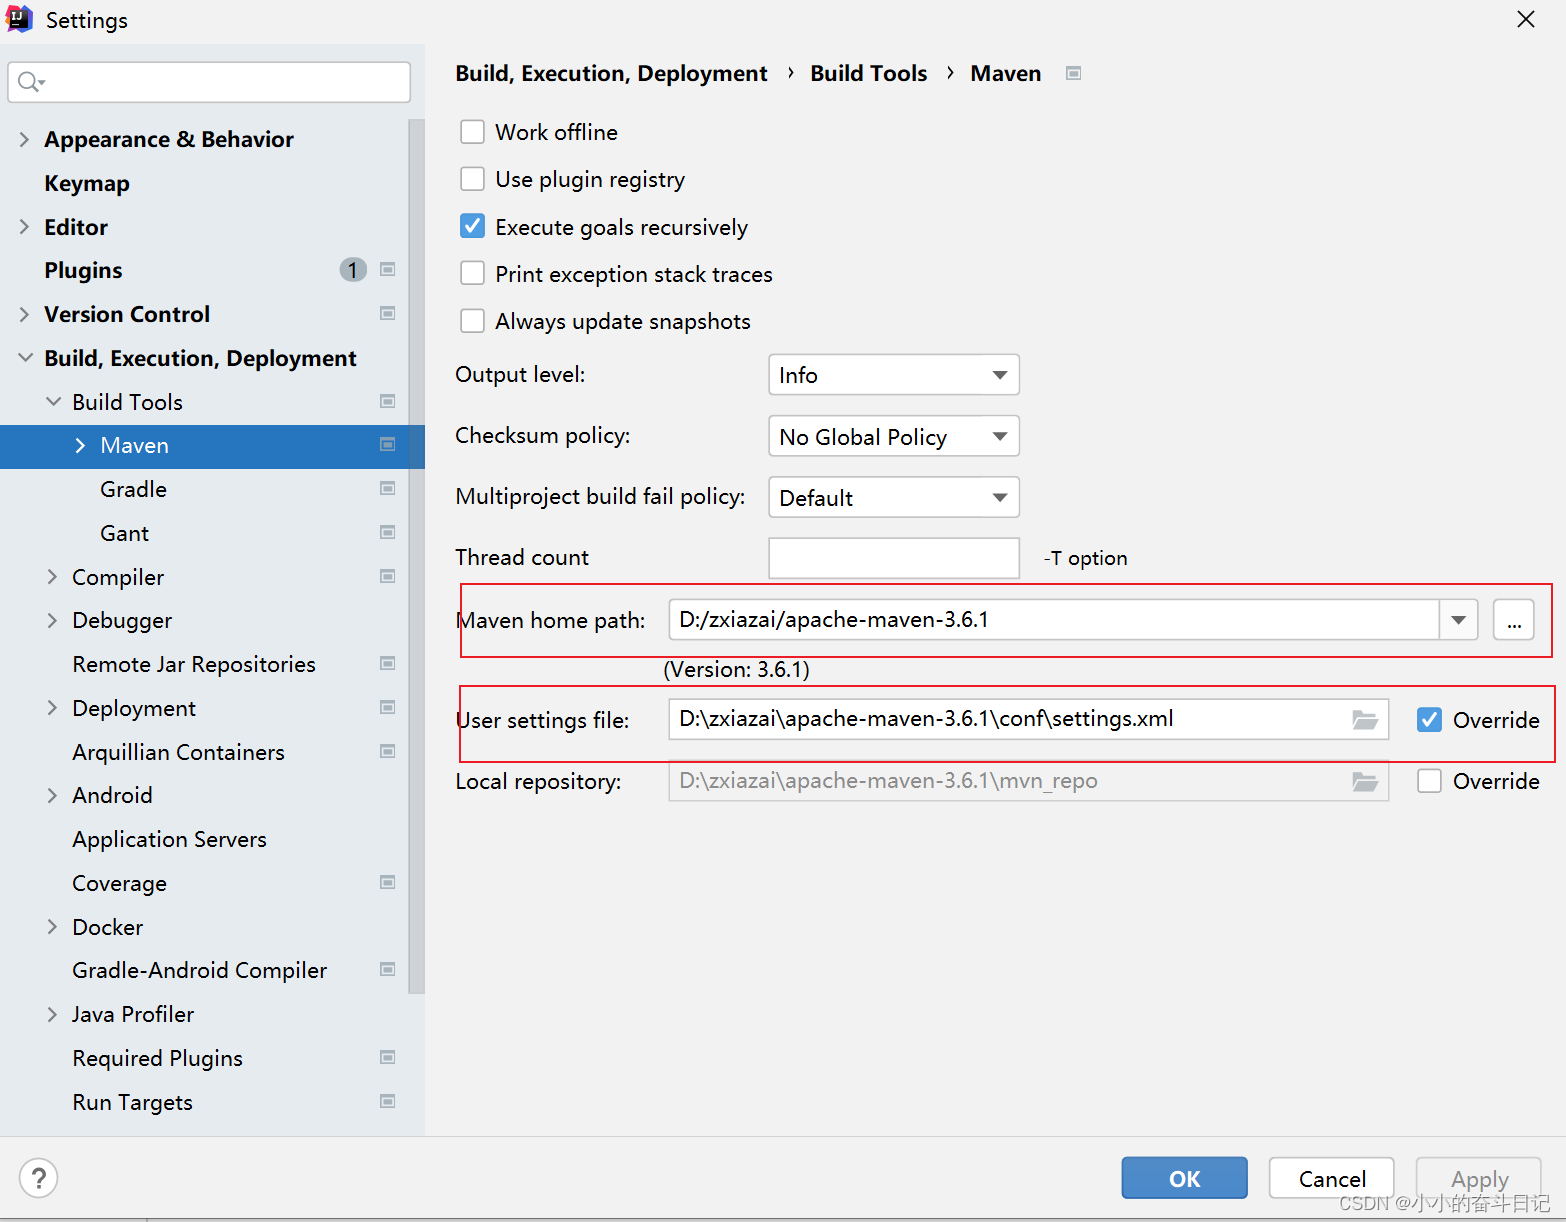Click project-level icon next to Gradle
The height and width of the screenshot is (1222, 1566).
388,489
